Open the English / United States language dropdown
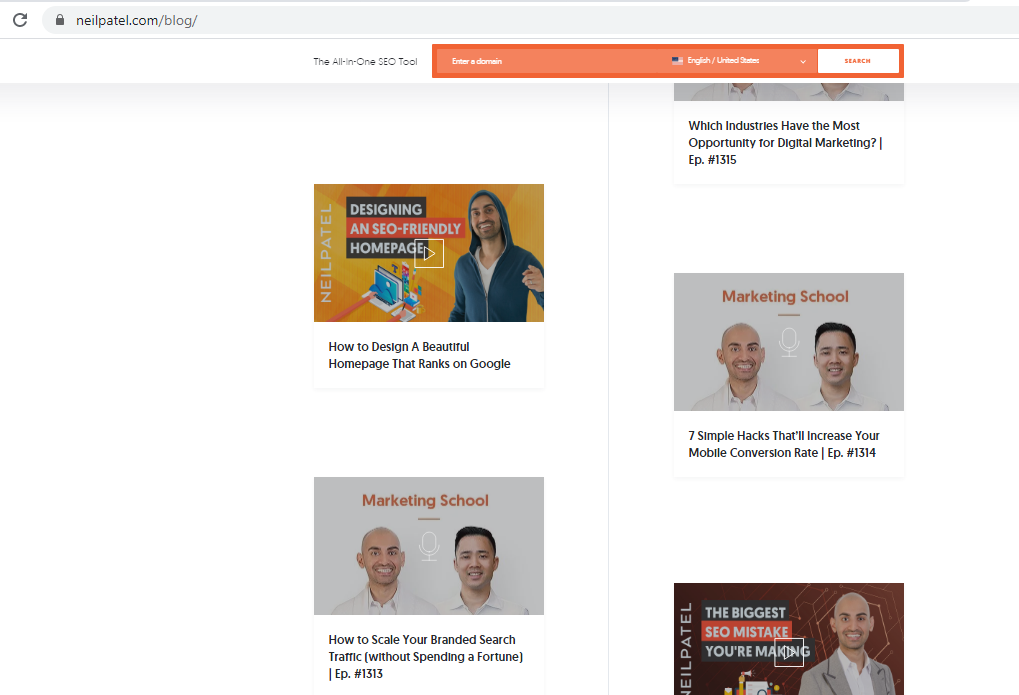Viewport: 1019px width, 695px height. [738, 61]
